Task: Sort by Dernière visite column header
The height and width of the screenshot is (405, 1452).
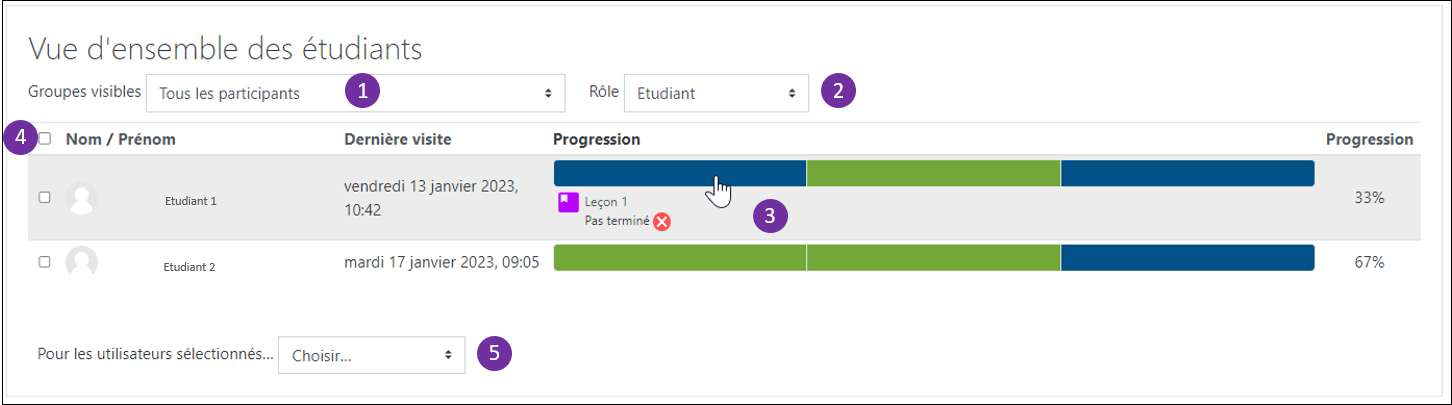Action: click(397, 139)
